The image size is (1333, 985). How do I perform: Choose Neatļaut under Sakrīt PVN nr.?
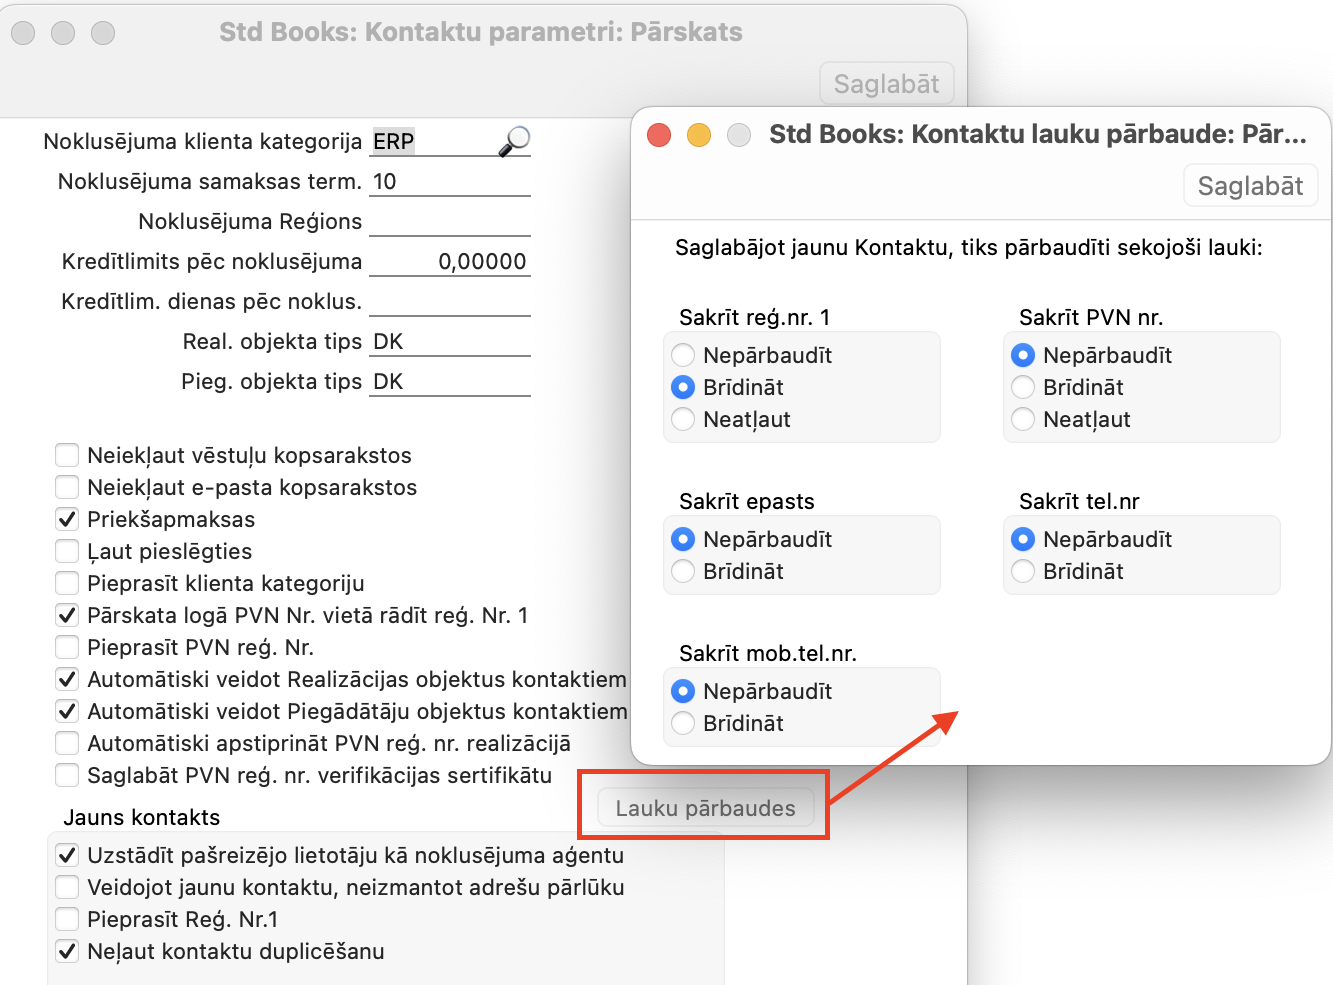(x=1023, y=419)
